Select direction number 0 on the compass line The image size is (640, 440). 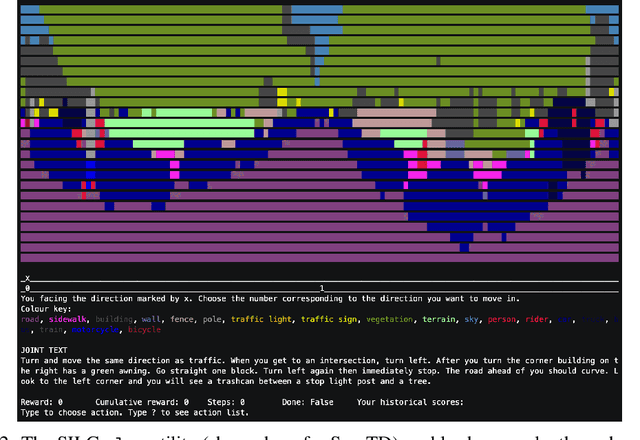pyautogui.click(x=27, y=288)
